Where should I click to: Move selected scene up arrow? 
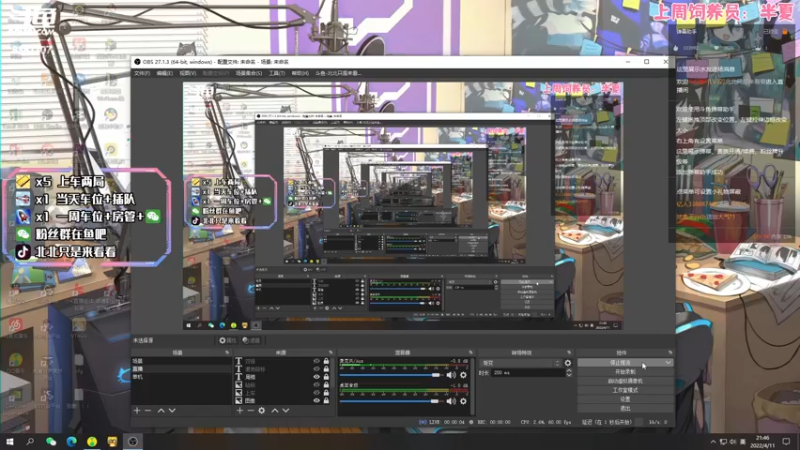[161, 410]
